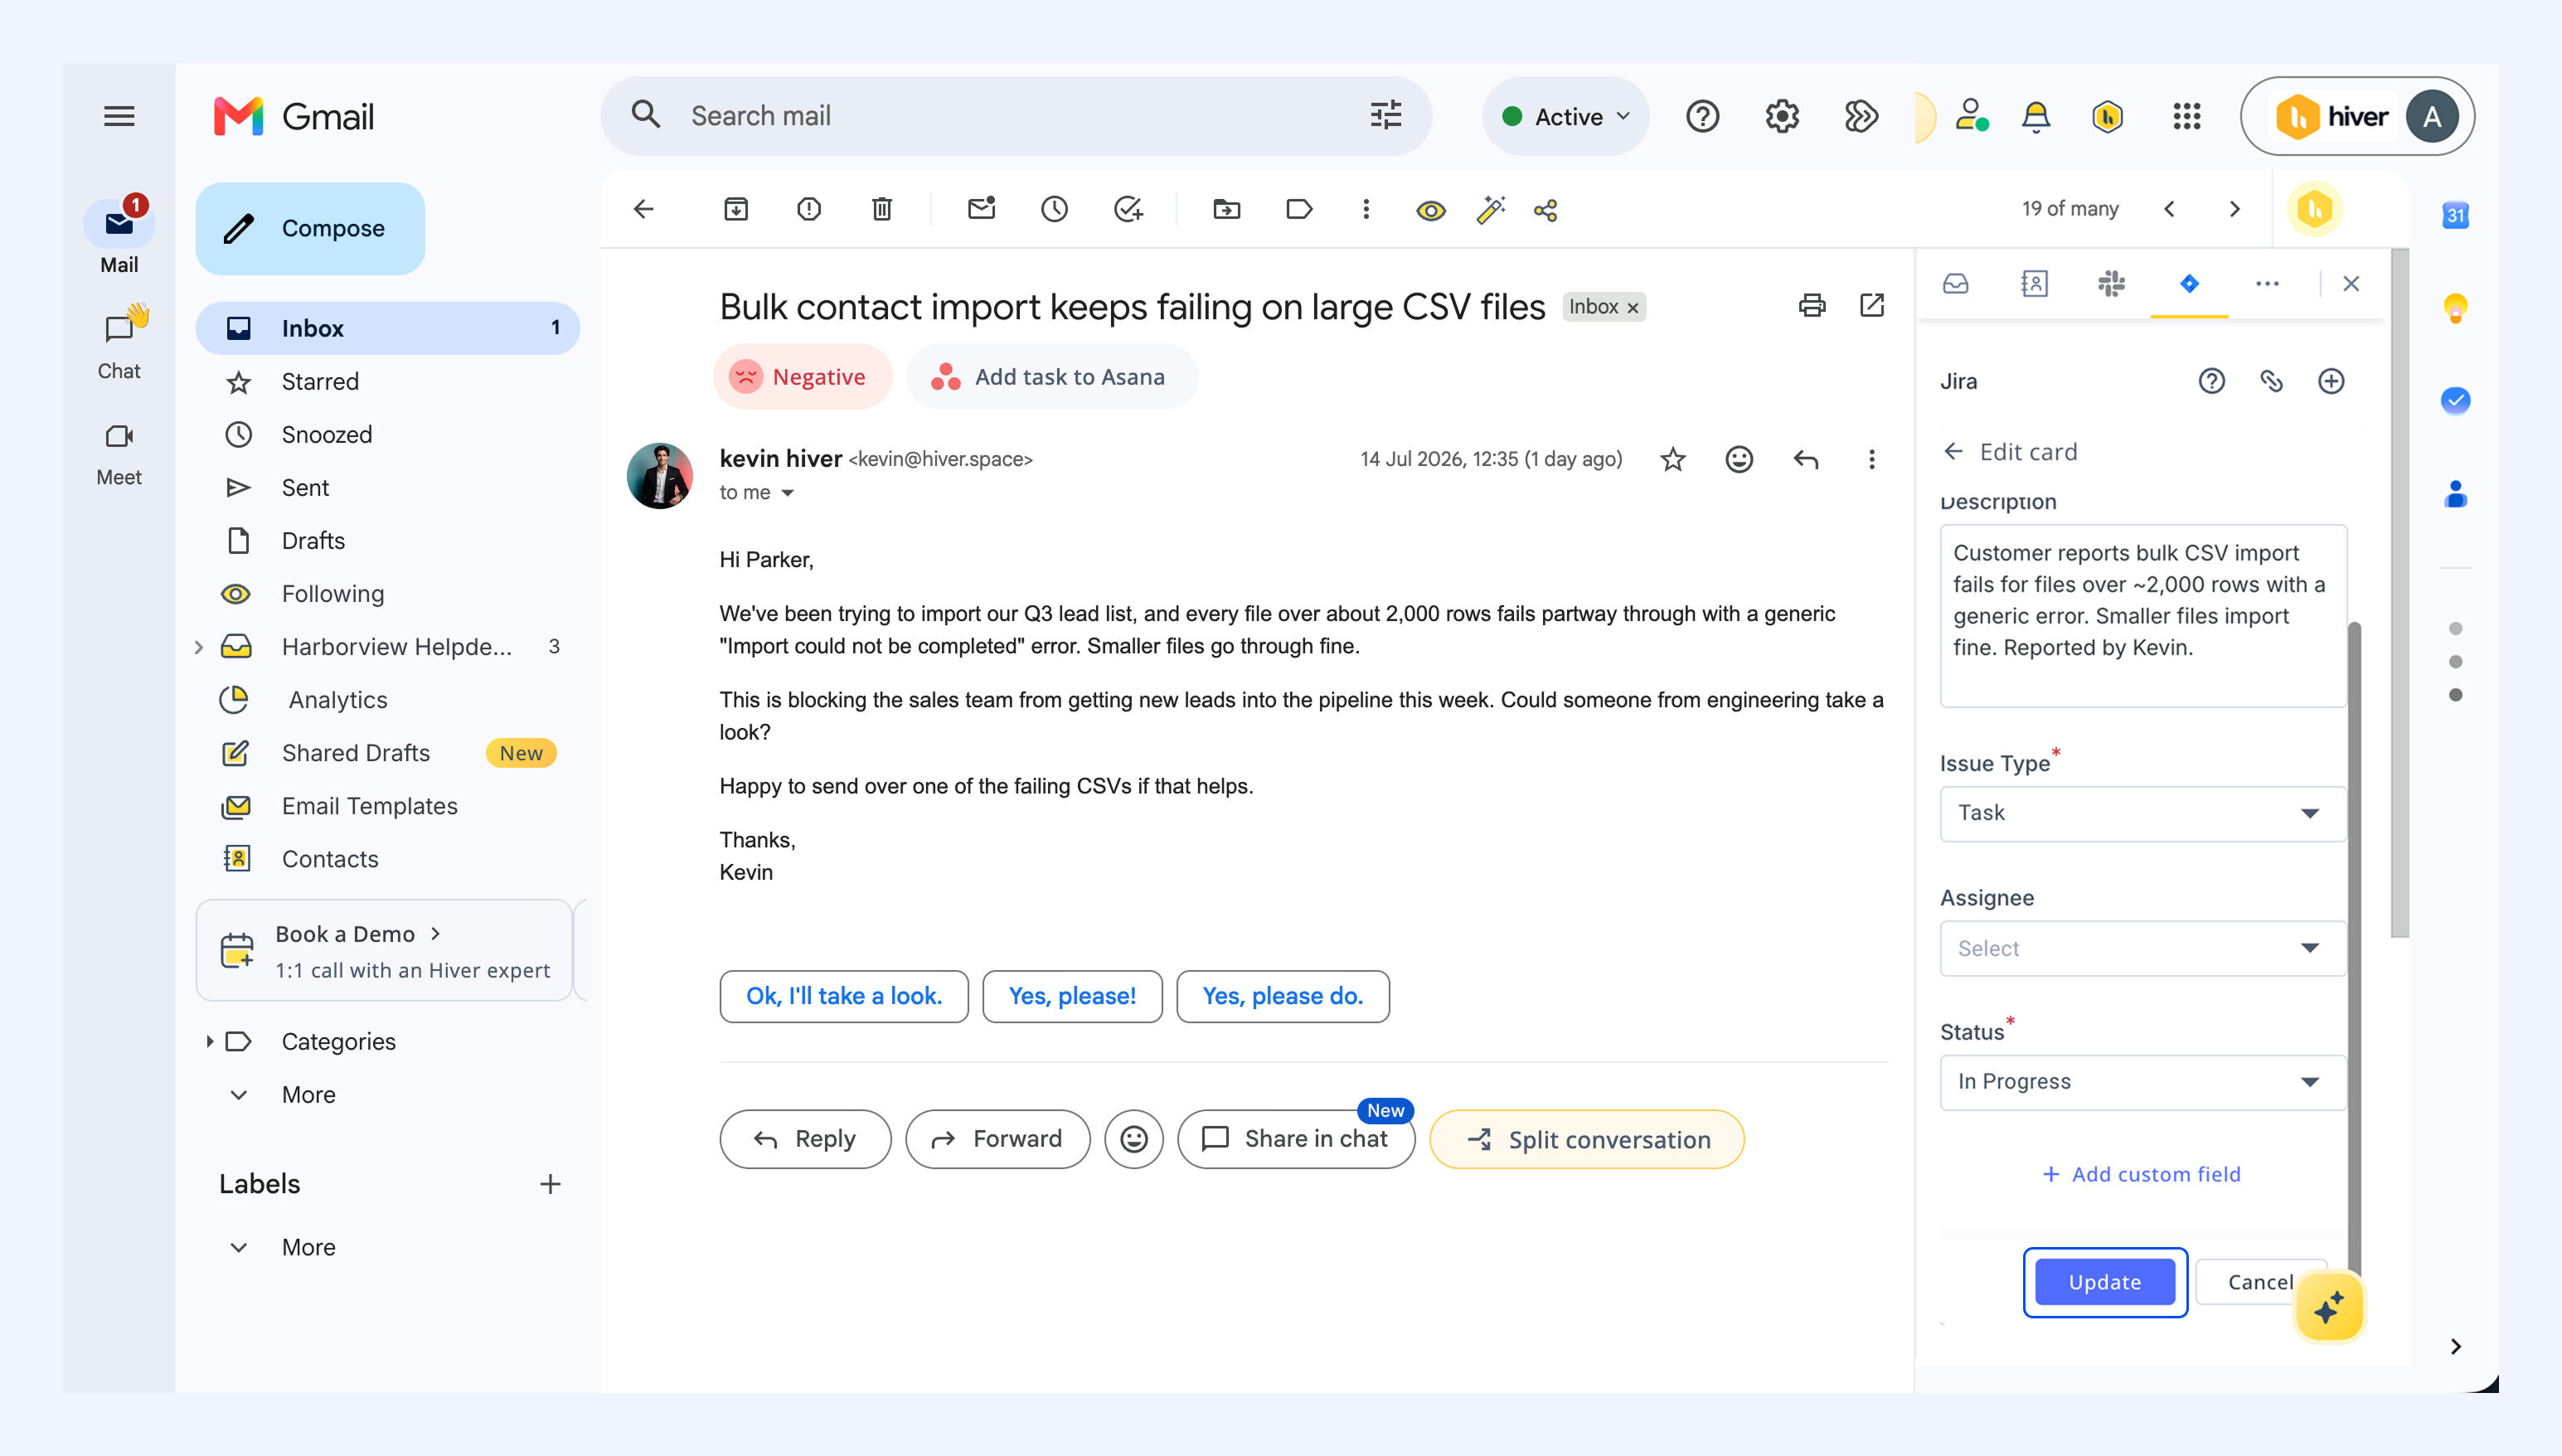
Task: Go back to Jira card from Edit card
Action: click(x=1953, y=452)
